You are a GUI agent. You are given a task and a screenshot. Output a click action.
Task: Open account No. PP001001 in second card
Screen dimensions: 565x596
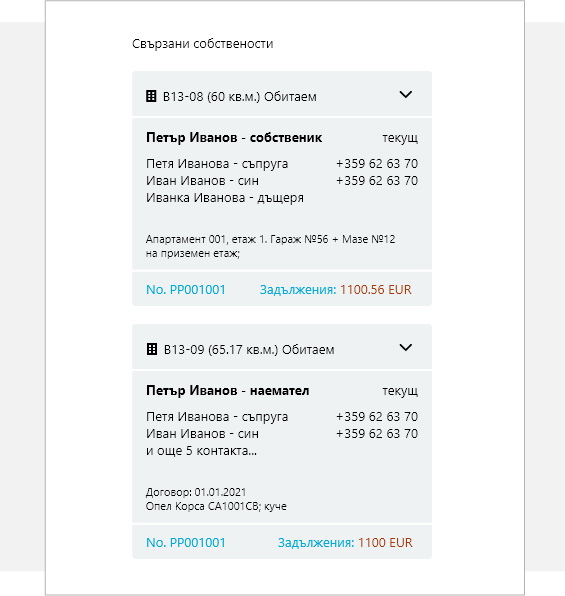click(186, 542)
